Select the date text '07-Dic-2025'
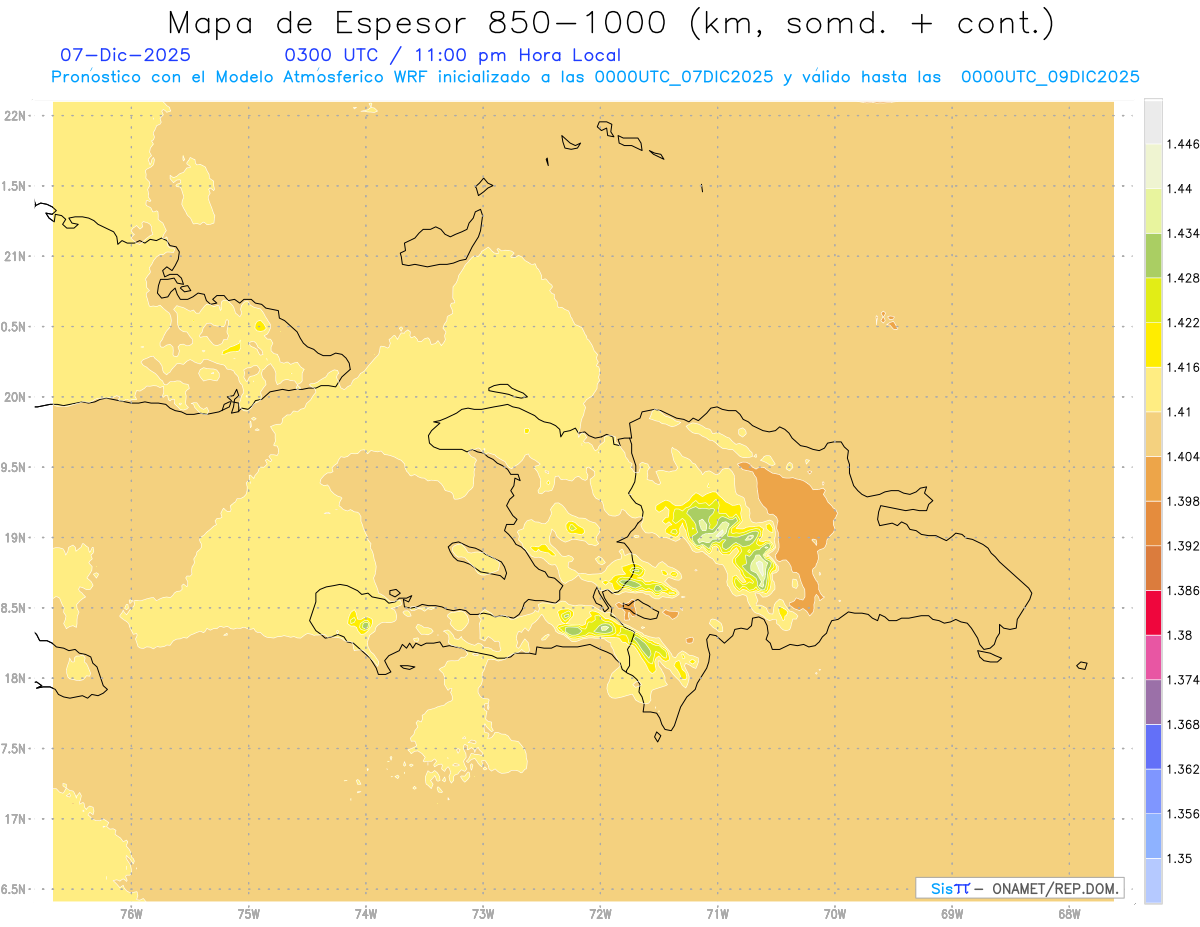This screenshot has width=1200, height=927. coord(125,55)
